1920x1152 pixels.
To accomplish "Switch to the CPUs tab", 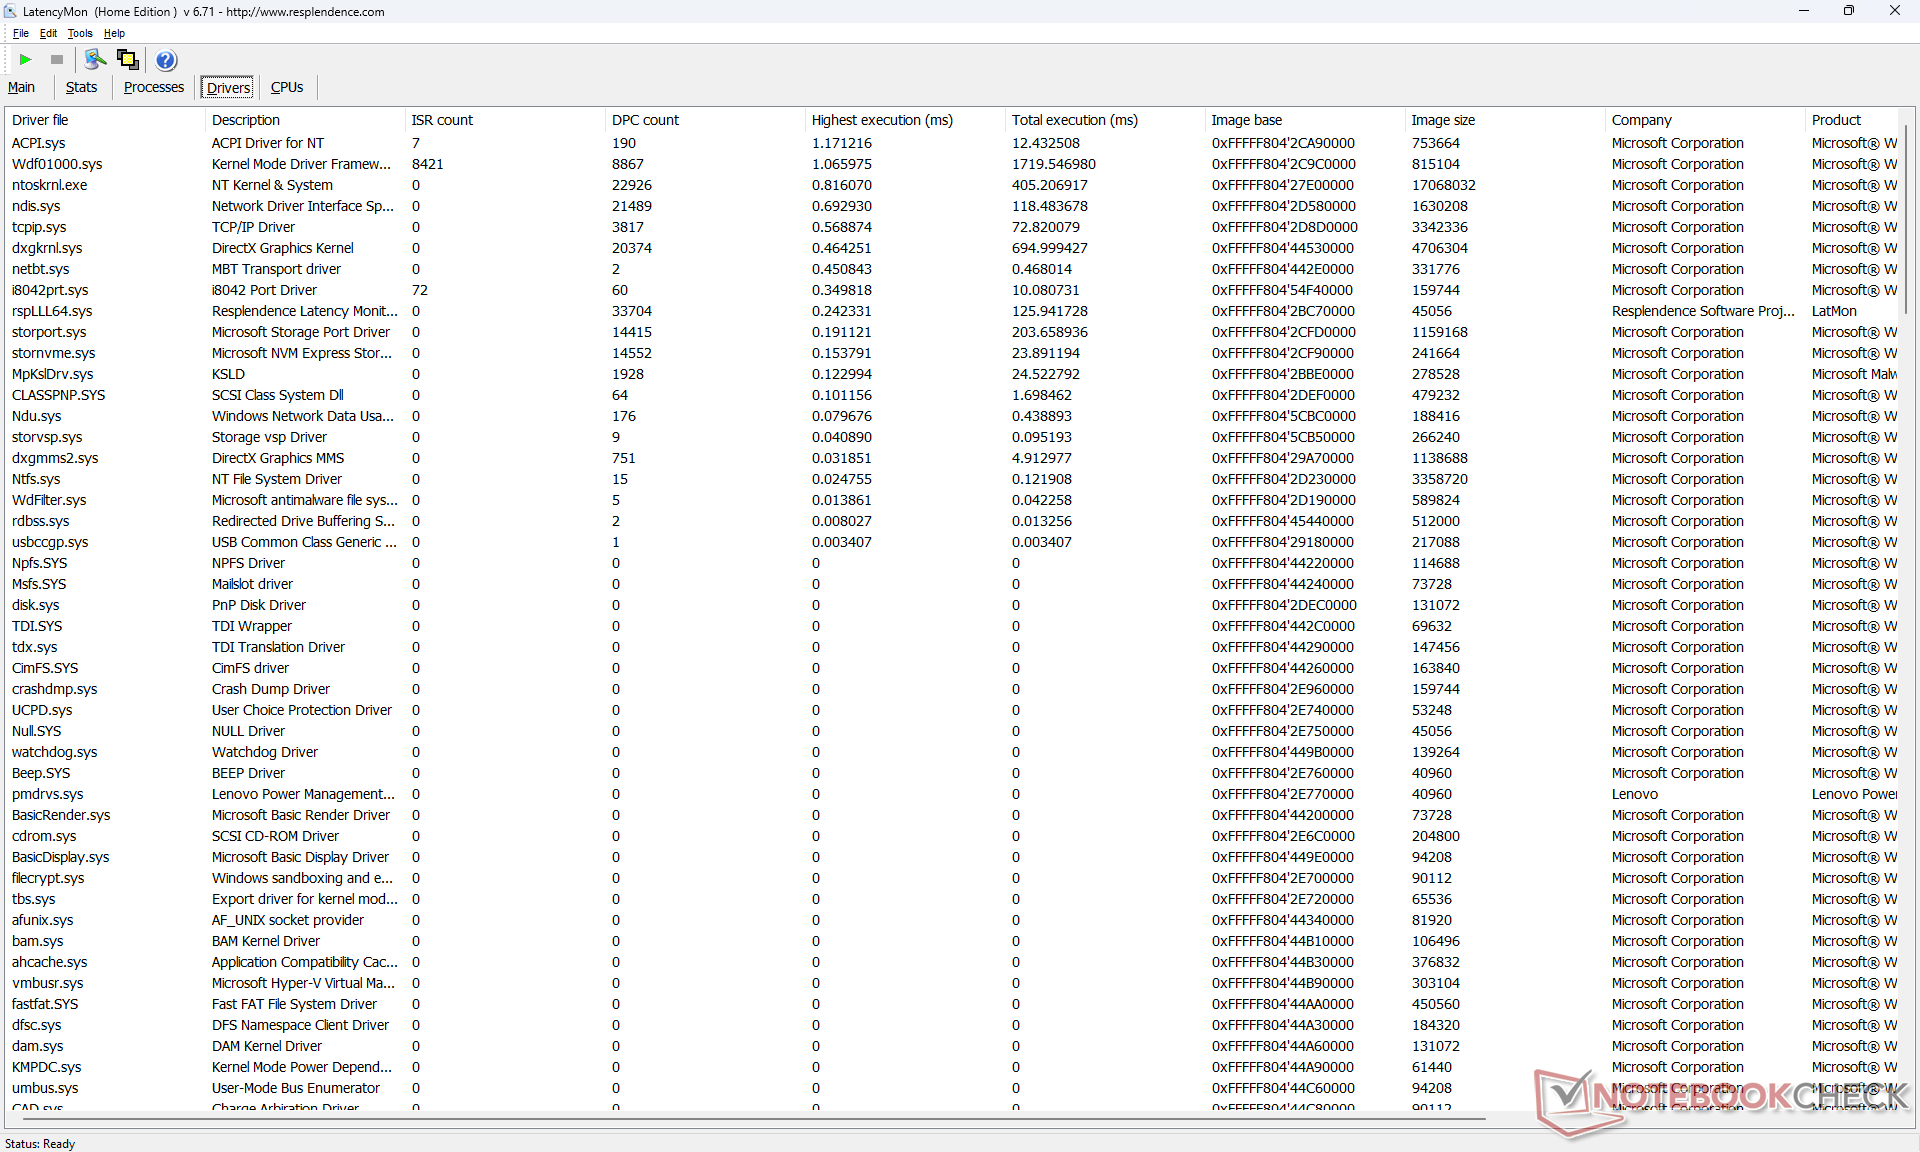I will 287,87.
